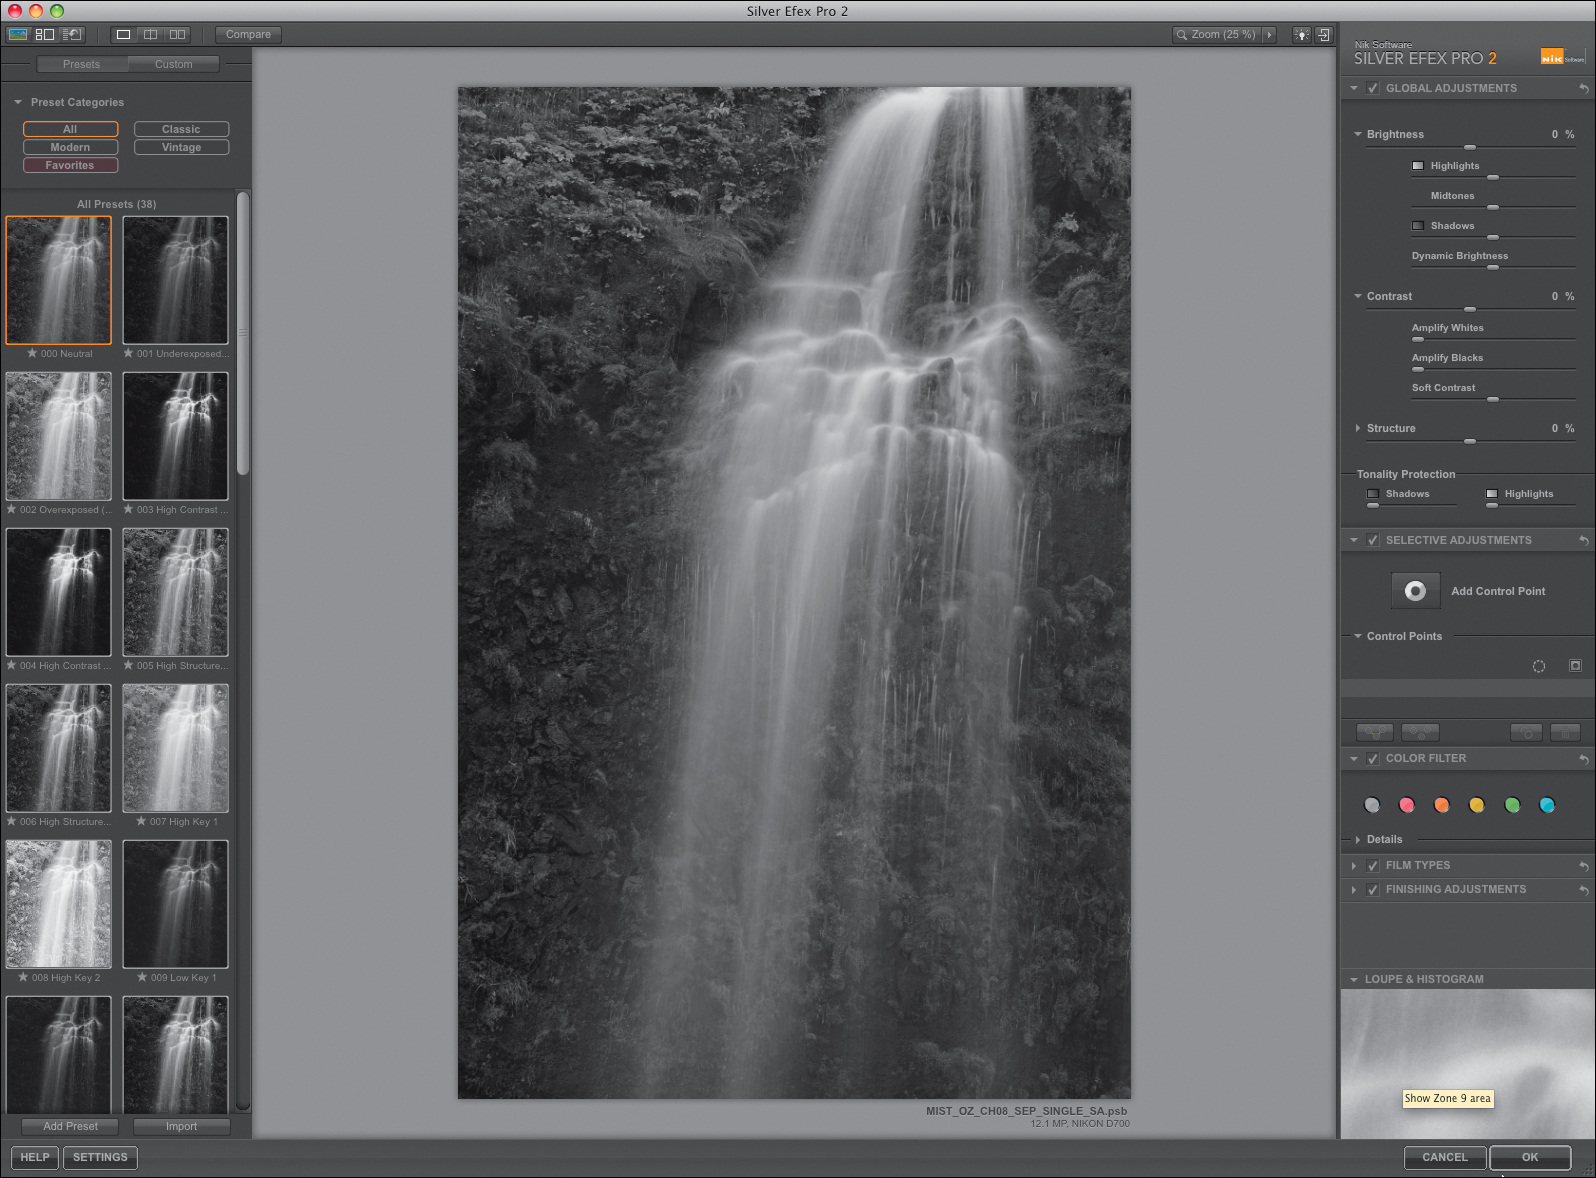Click the Compare button
This screenshot has width=1596, height=1178.
coord(248,34)
